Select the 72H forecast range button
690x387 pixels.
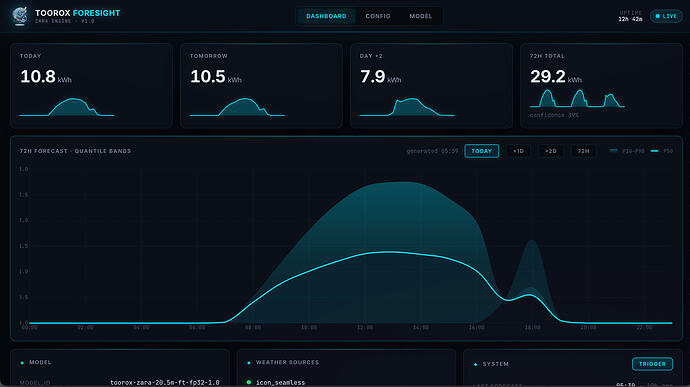tap(584, 151)
